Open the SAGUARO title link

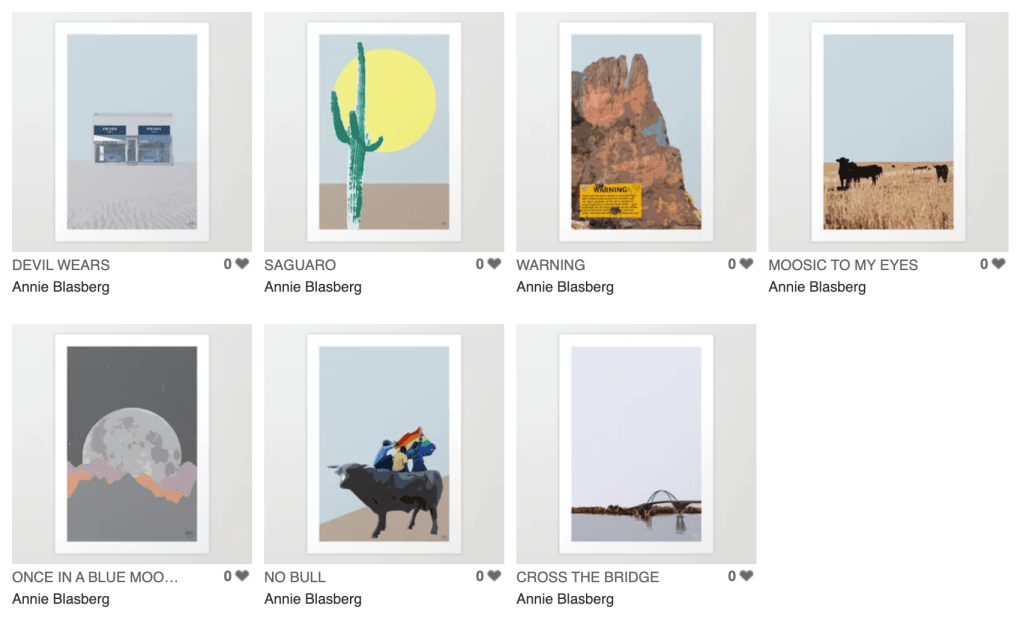point(300,265)
